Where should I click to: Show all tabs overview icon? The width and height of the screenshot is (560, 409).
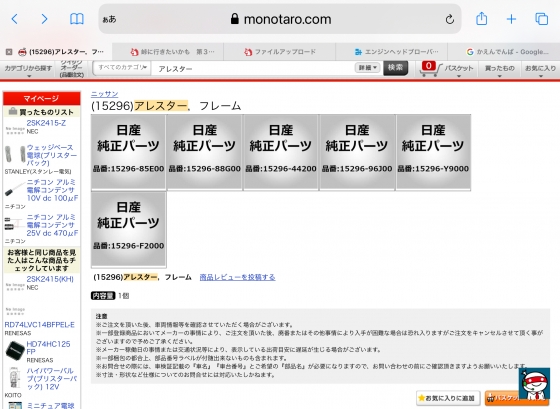pyautogui.click(x=541, y=19)
